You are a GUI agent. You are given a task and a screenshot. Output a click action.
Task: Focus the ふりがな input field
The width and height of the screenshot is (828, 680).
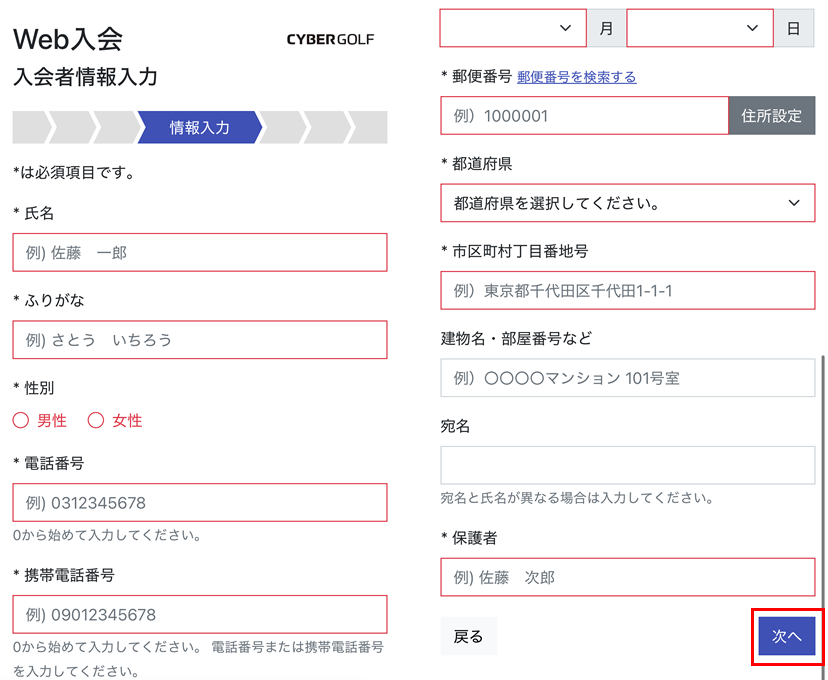pos(200,340)
